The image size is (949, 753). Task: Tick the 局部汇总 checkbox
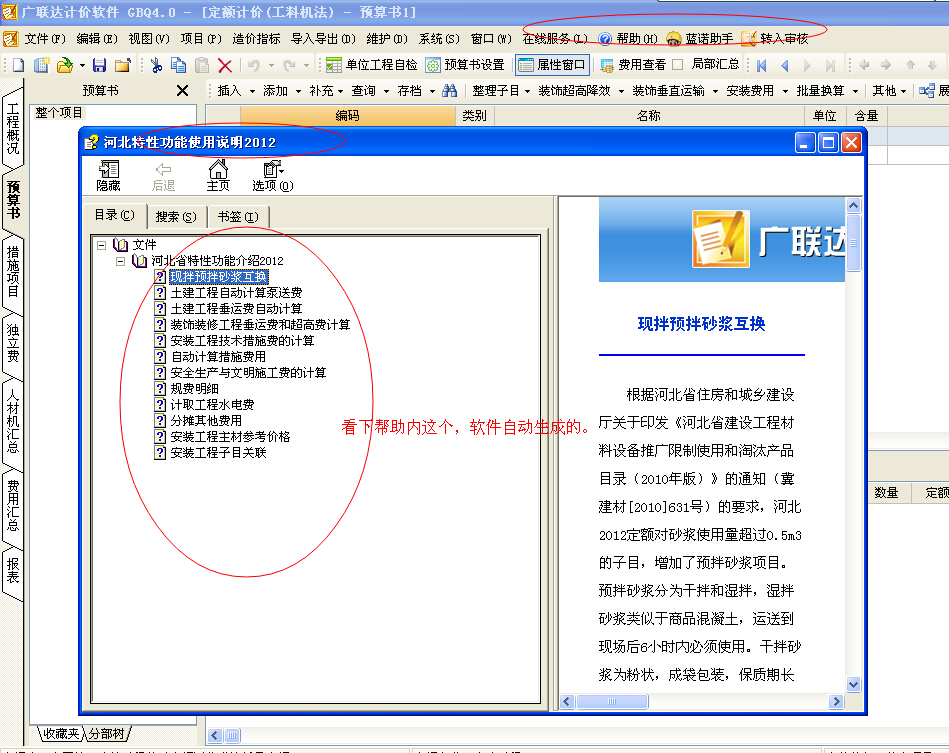coord(678,64)
